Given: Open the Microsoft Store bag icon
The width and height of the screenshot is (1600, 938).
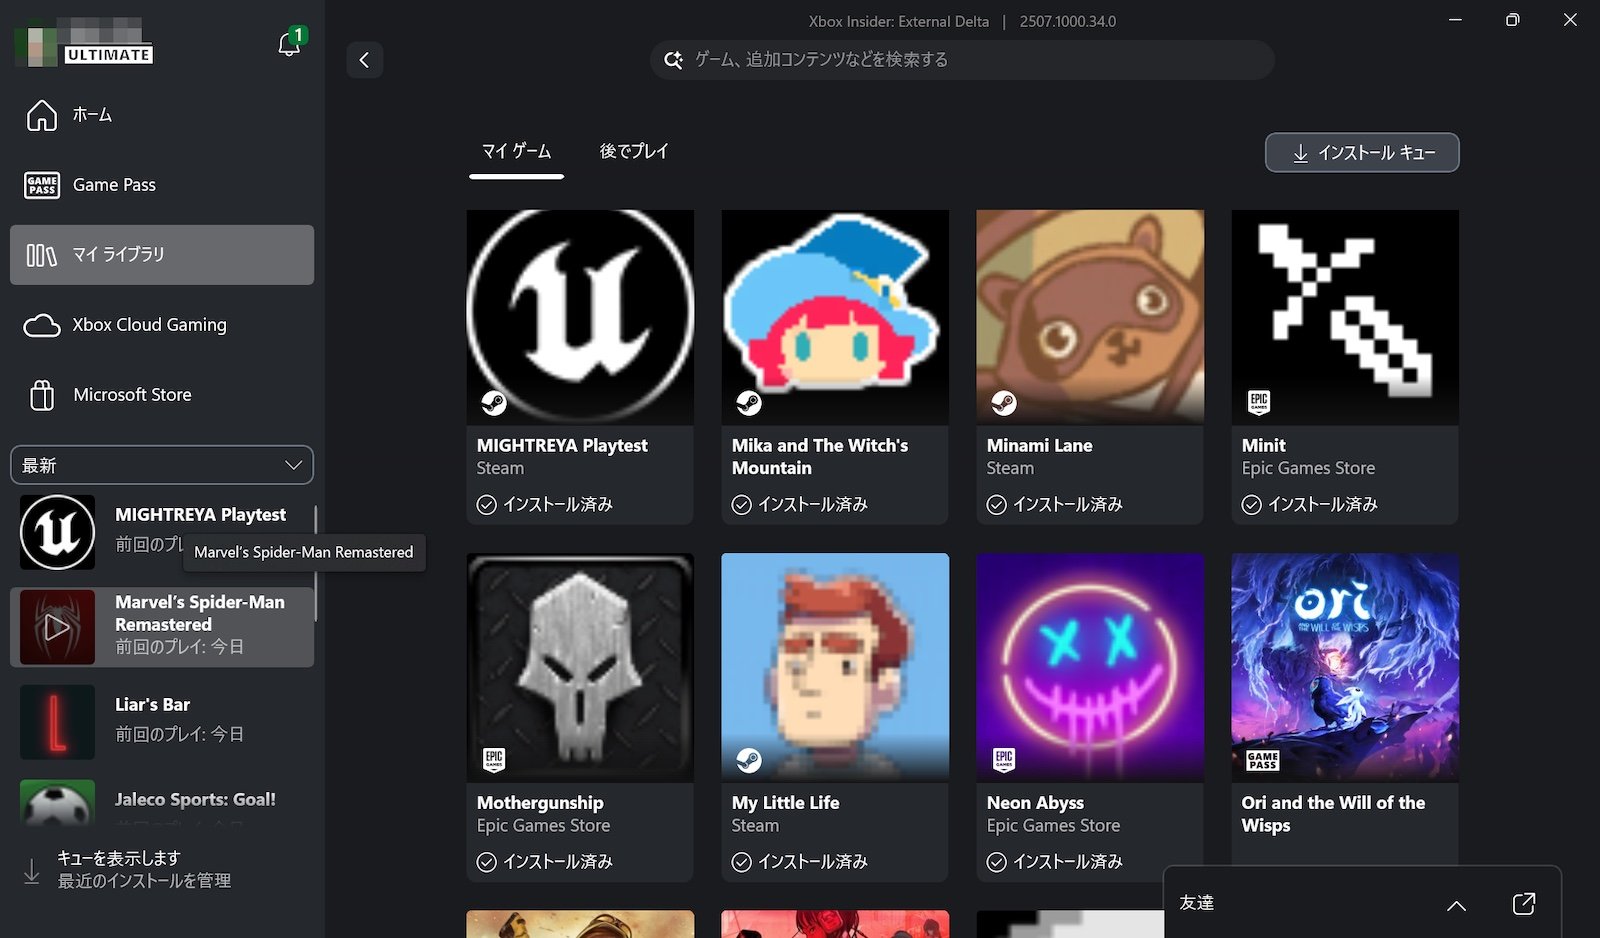Looking at the screenshot, I should pos(42,395).
